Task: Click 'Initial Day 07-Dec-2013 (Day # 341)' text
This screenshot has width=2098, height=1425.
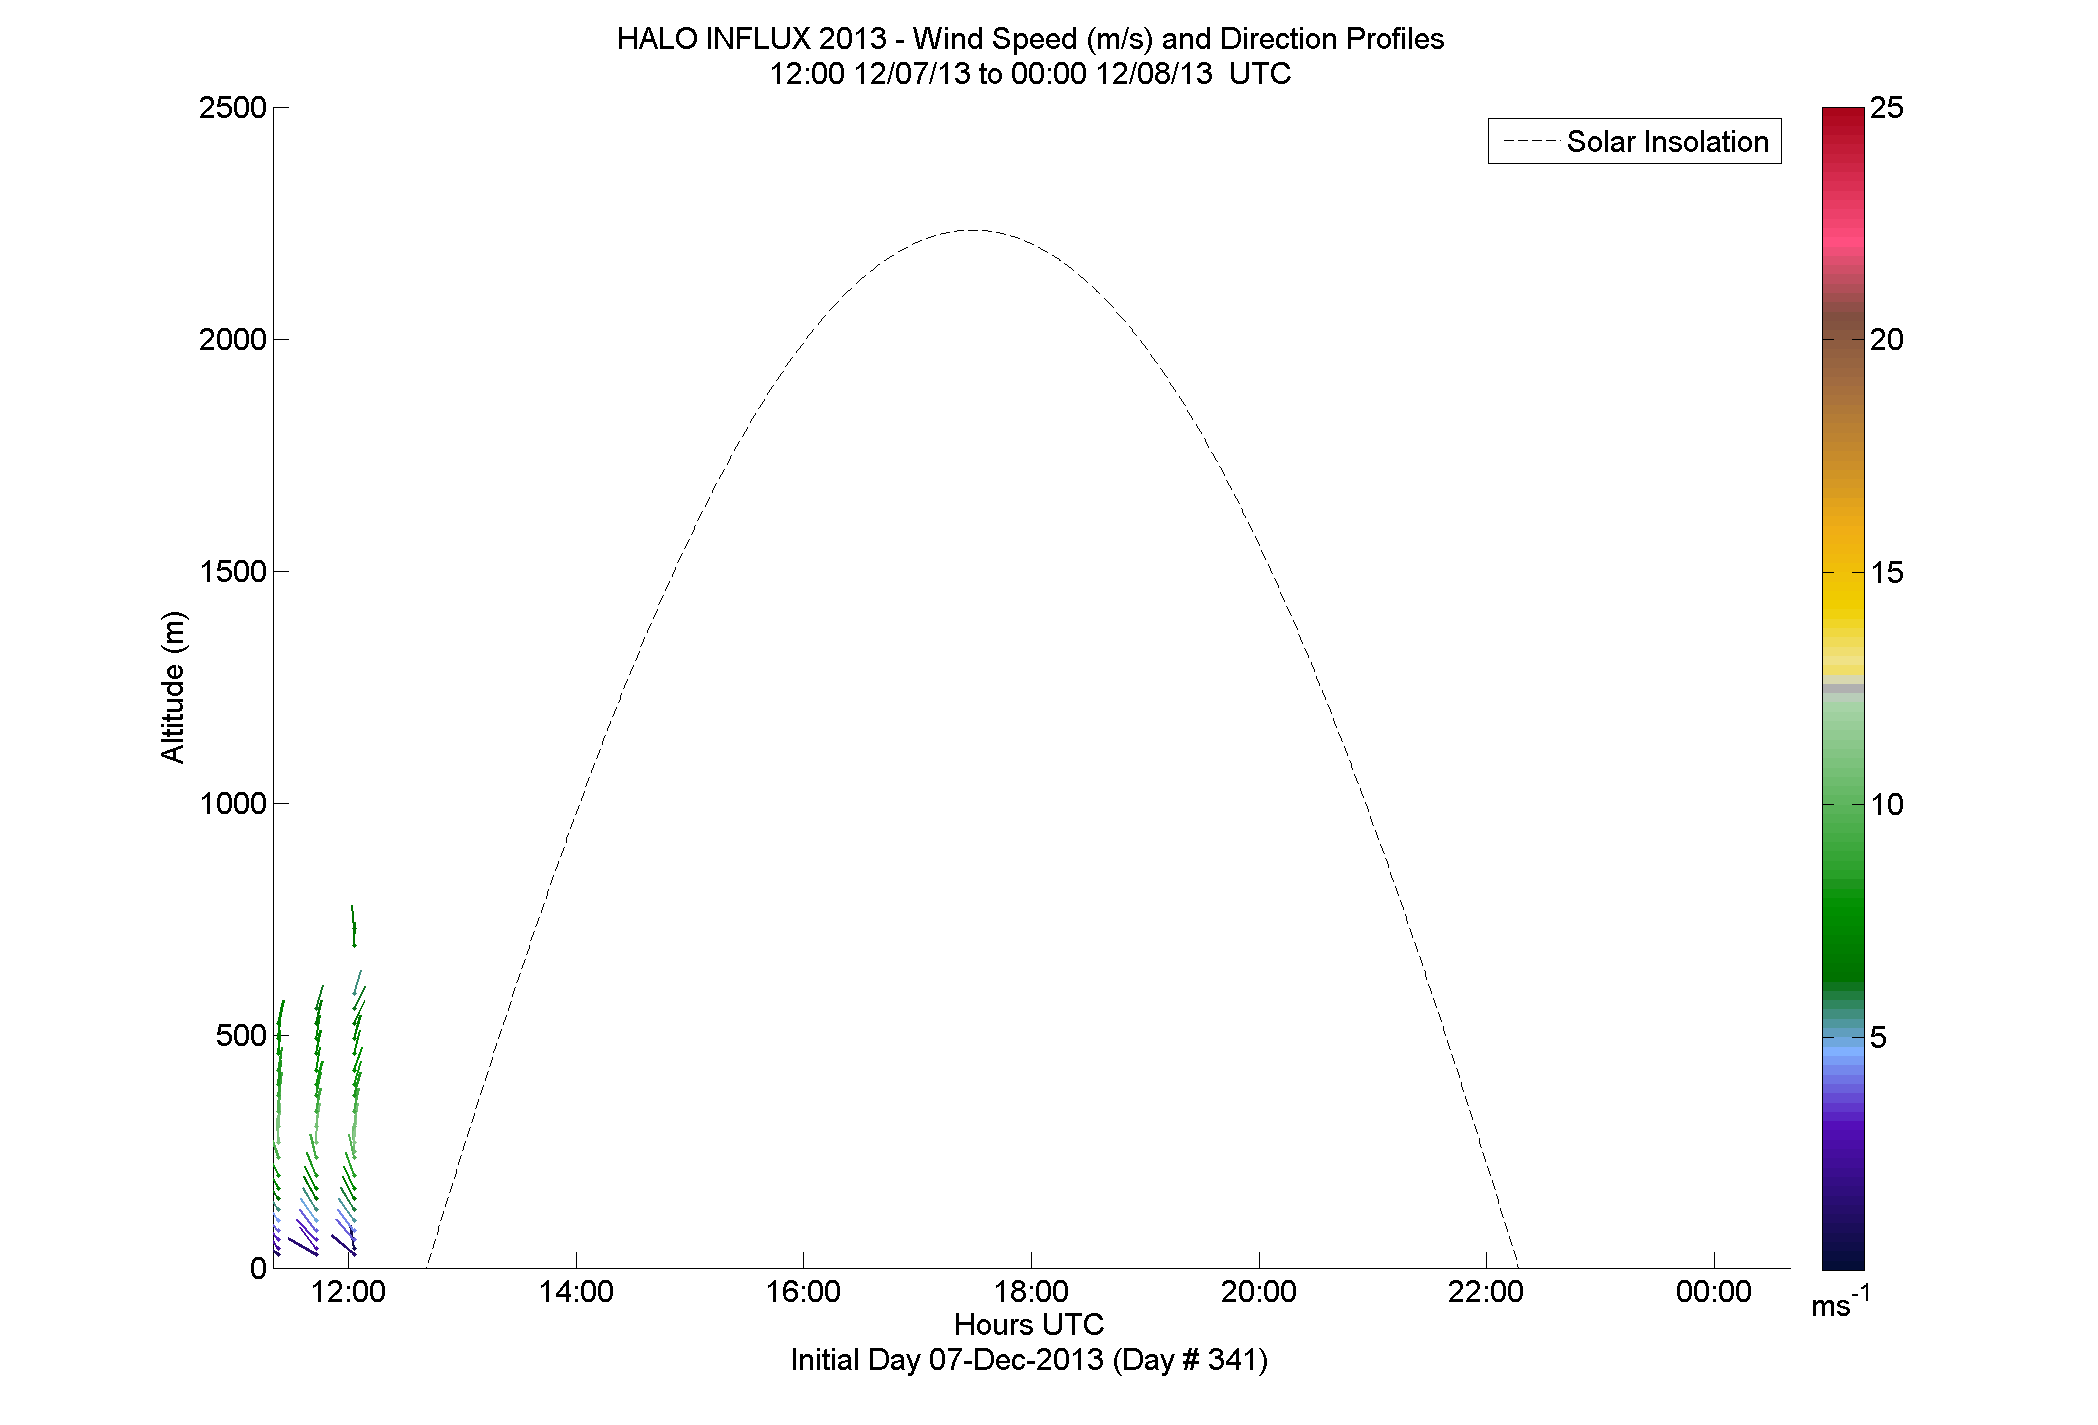Action: (x=1029, y=1360)
